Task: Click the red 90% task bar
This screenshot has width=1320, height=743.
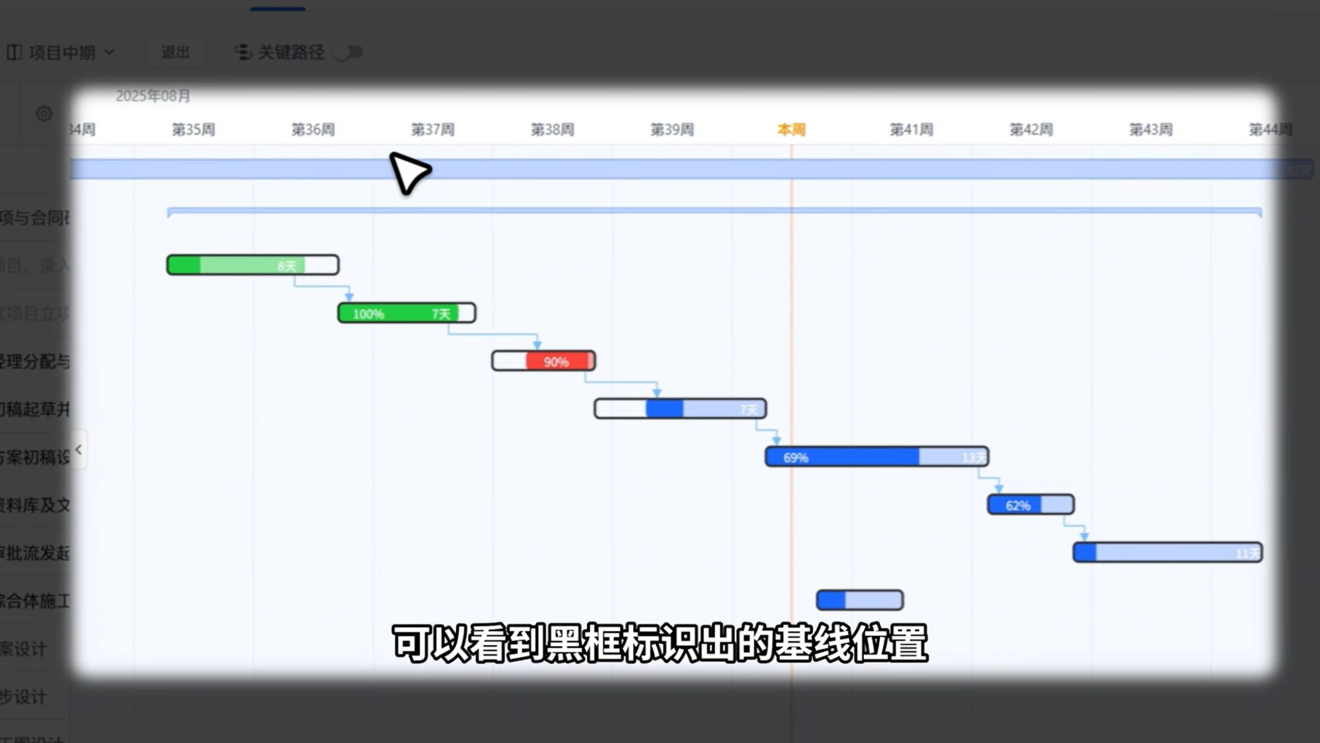Action: (544, 361)
